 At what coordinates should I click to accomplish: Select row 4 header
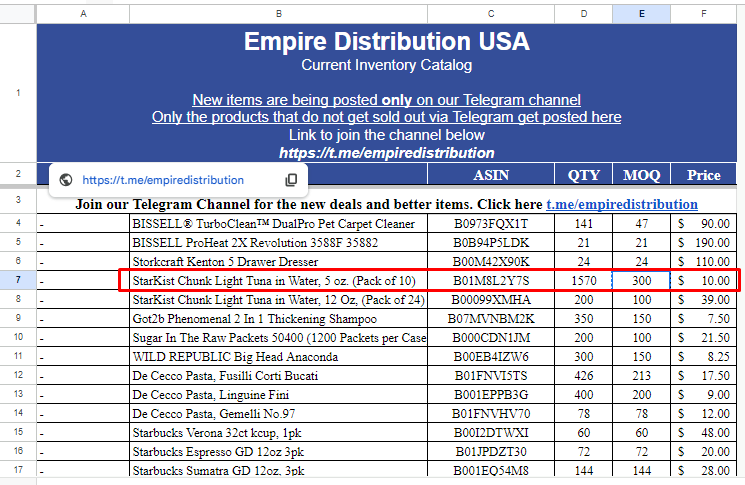18,223
